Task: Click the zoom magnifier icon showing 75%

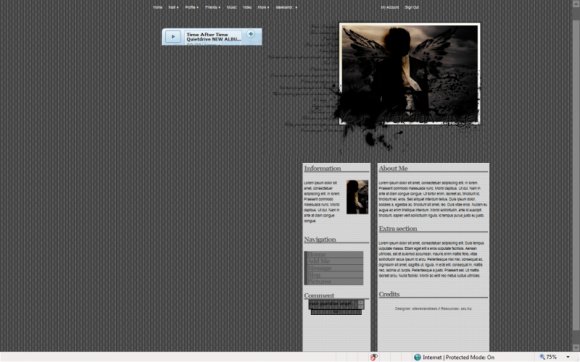Action: [542, 357]
